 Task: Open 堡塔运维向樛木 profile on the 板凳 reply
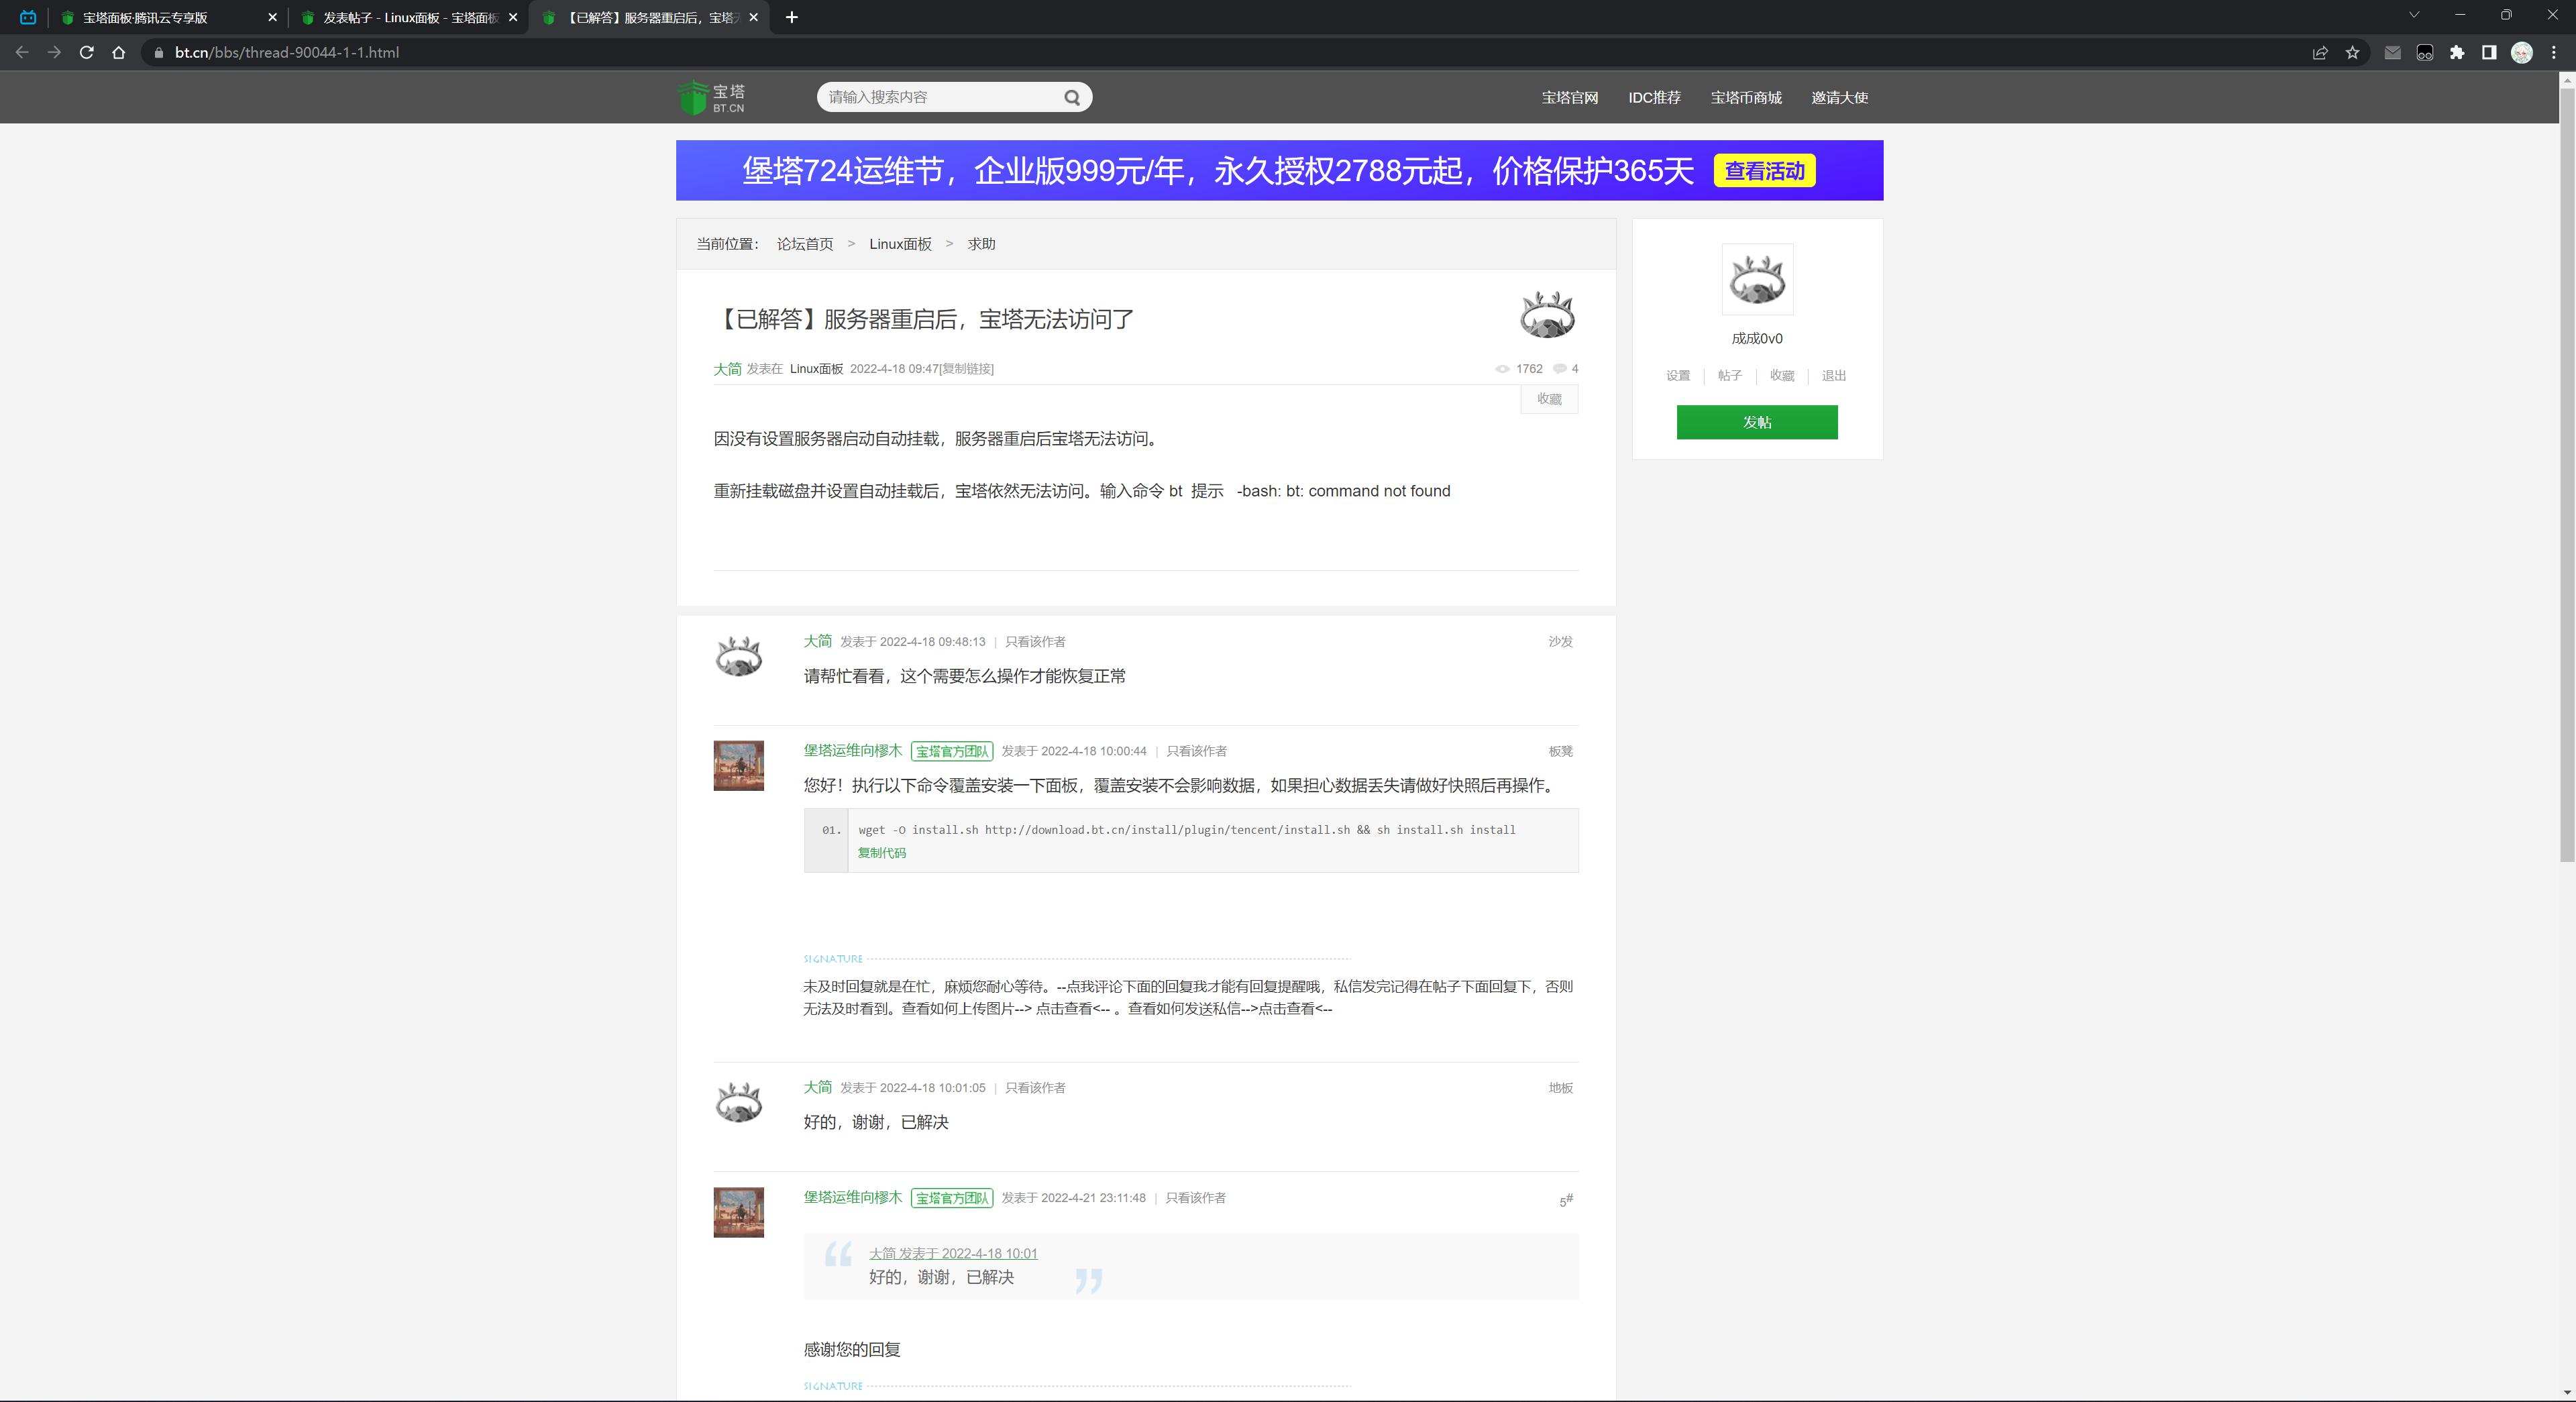pyautogui.click(x=853, y=750)
